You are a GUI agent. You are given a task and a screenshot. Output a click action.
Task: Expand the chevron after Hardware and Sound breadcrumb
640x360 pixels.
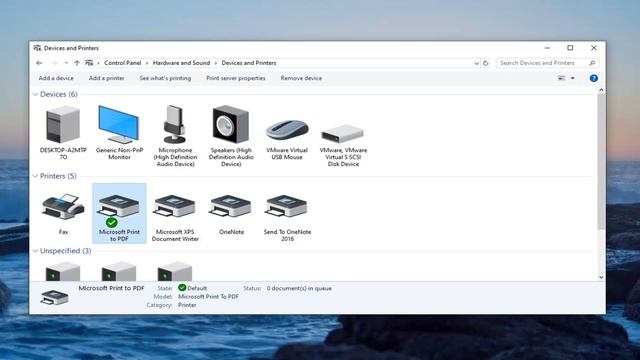click(x=216, y=63)
